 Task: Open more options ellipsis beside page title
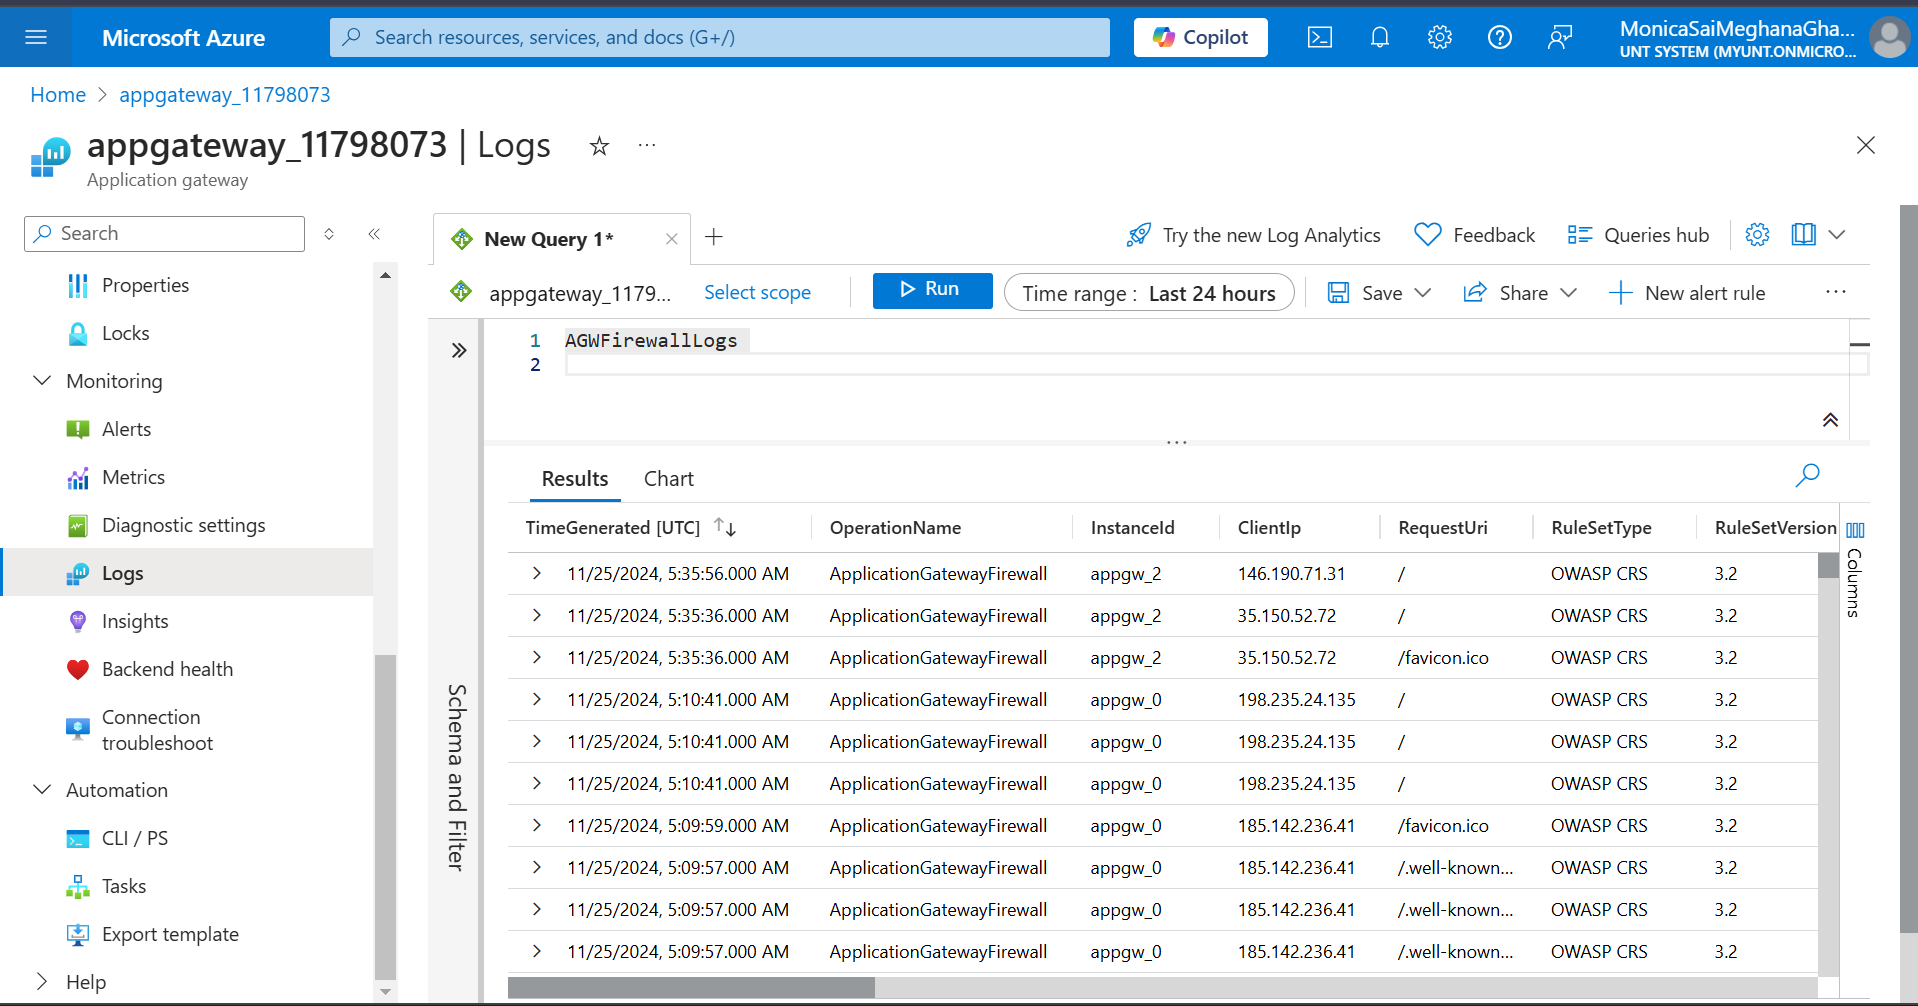(647, 146)
